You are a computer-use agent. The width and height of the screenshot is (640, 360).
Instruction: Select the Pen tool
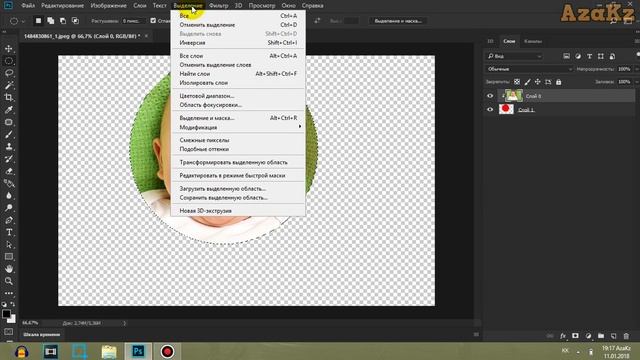[9, 220]
